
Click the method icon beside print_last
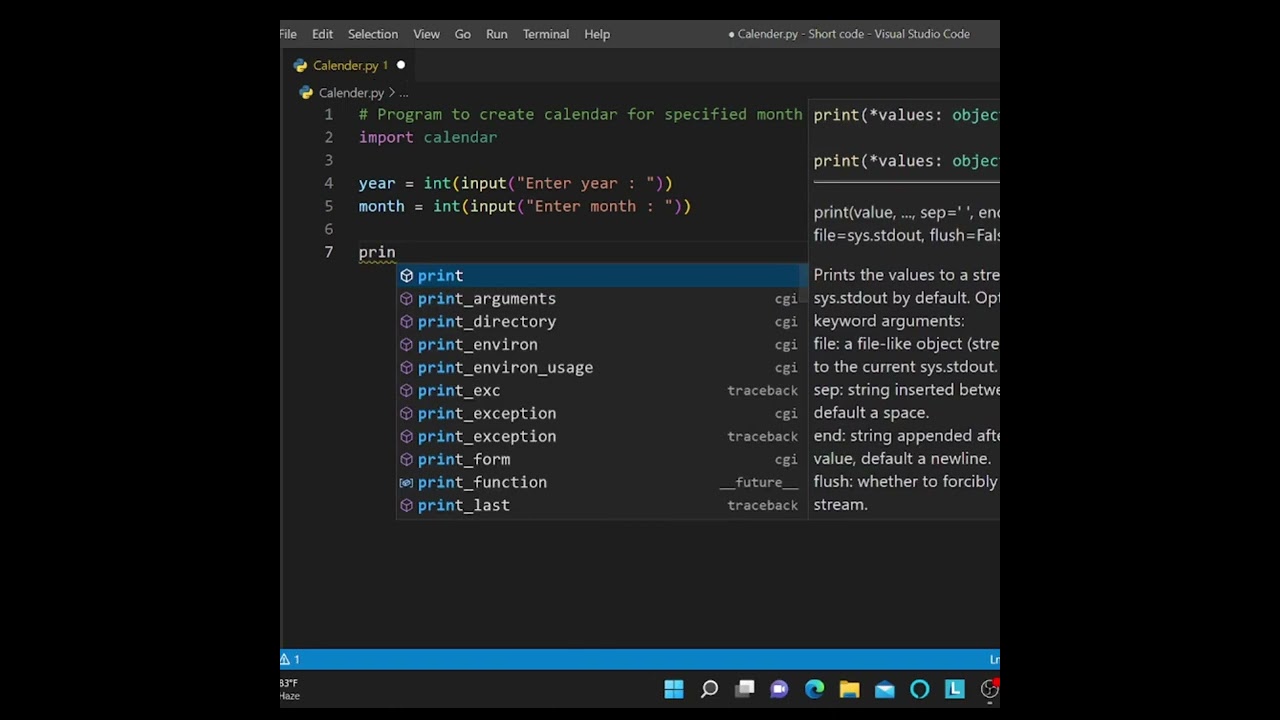tap(406, 505)
